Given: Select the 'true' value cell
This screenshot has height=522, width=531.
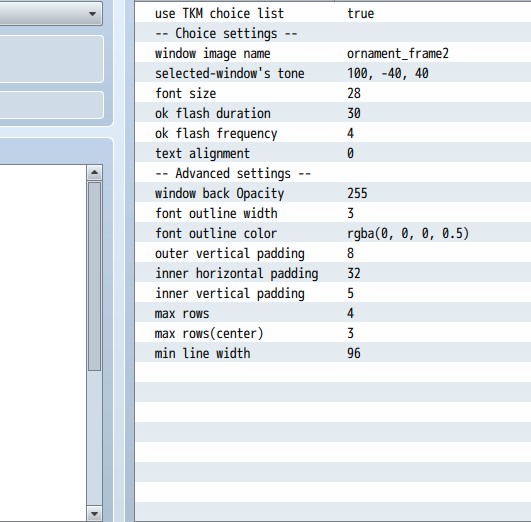Looking at the screenshot, I should tap(361, 14).
